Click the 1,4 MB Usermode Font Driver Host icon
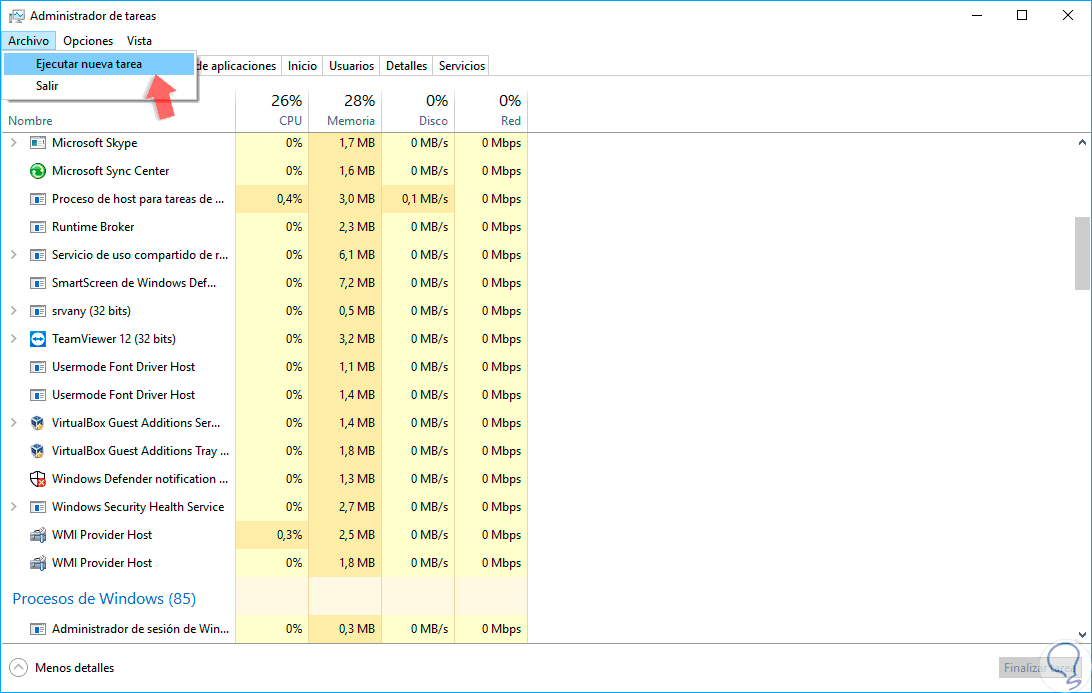The image size is (1092, 693). click(38, 395)
